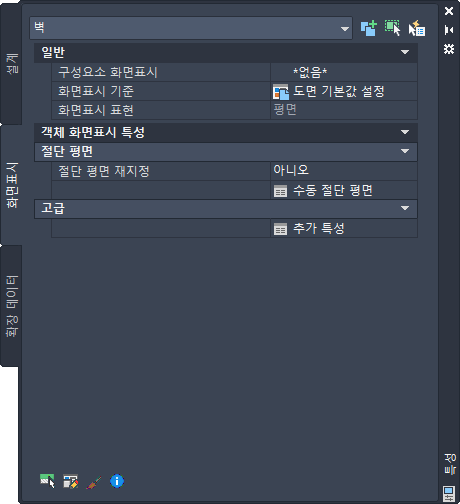Click the palette properties gear icon
The height and width of the screenshot is (504, 460).
[x=449, y=49]
